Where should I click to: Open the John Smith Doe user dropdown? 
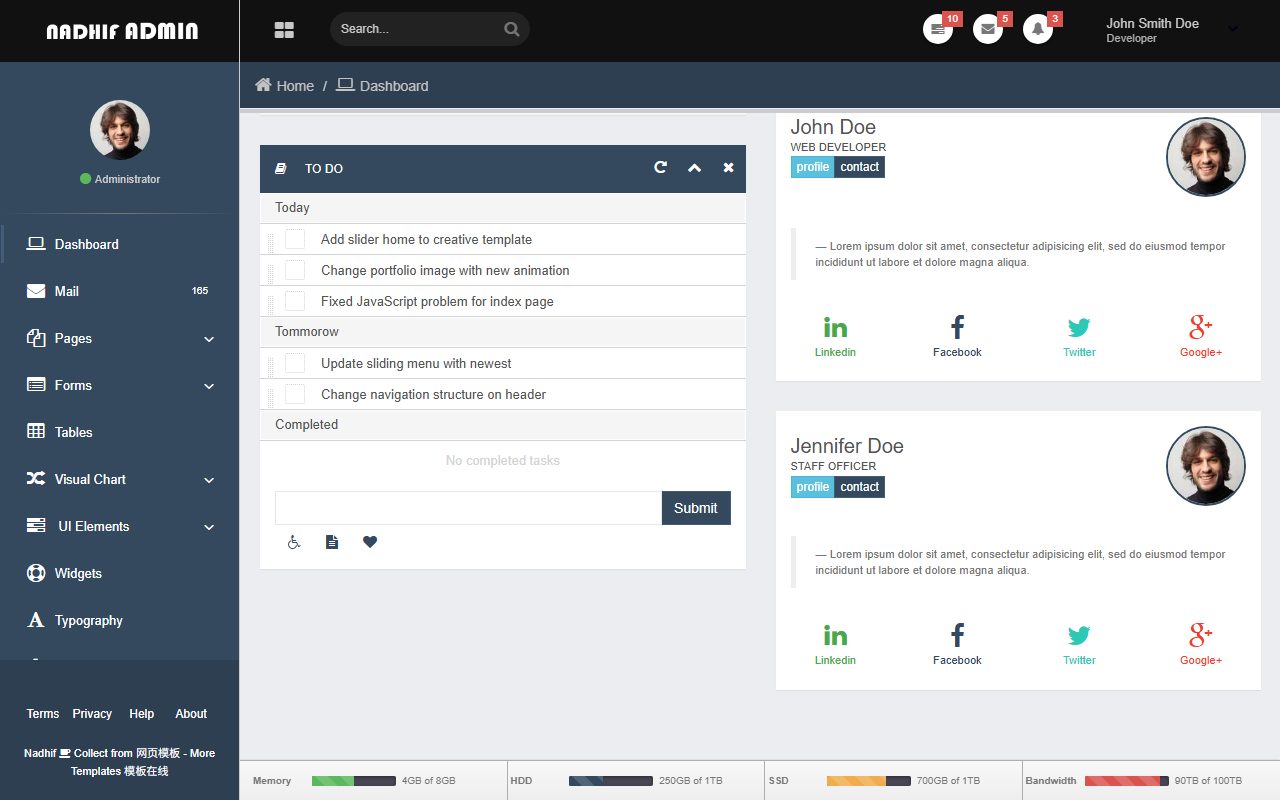pos(1172,30)
